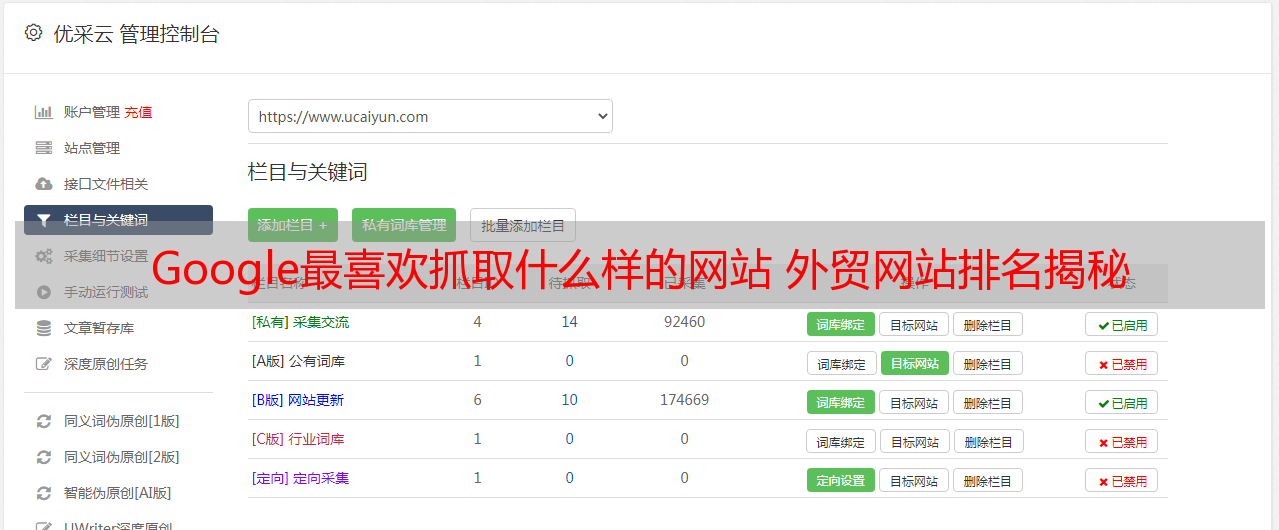Click the 174669 collected count
Image resolution: width=1279 pixels, height=530 pixels.
tap(684, 400)
